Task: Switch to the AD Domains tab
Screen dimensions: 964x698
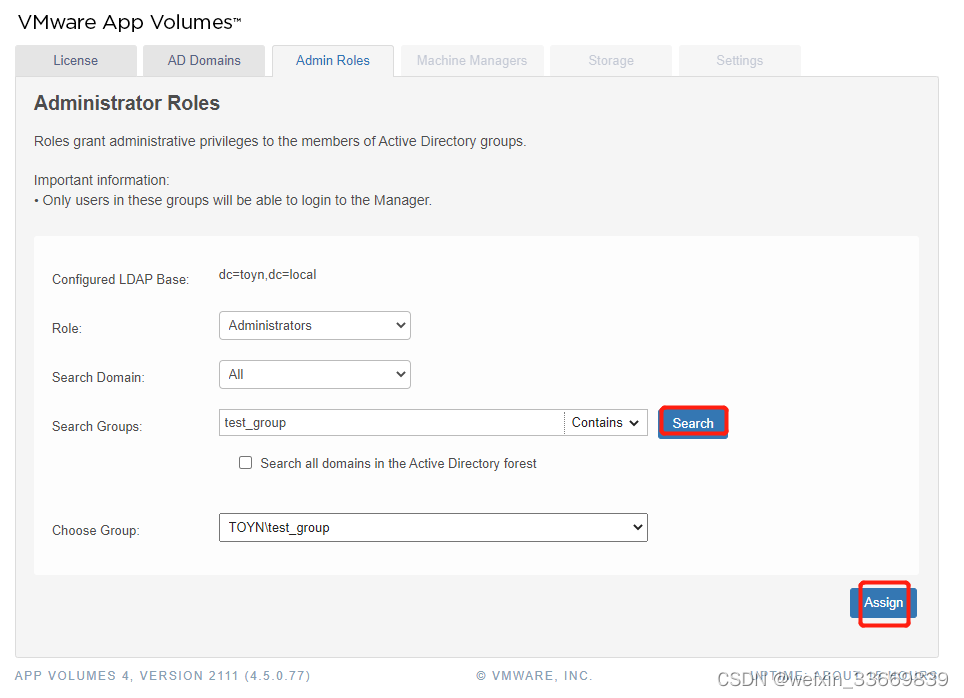Action: coord(204,61)
